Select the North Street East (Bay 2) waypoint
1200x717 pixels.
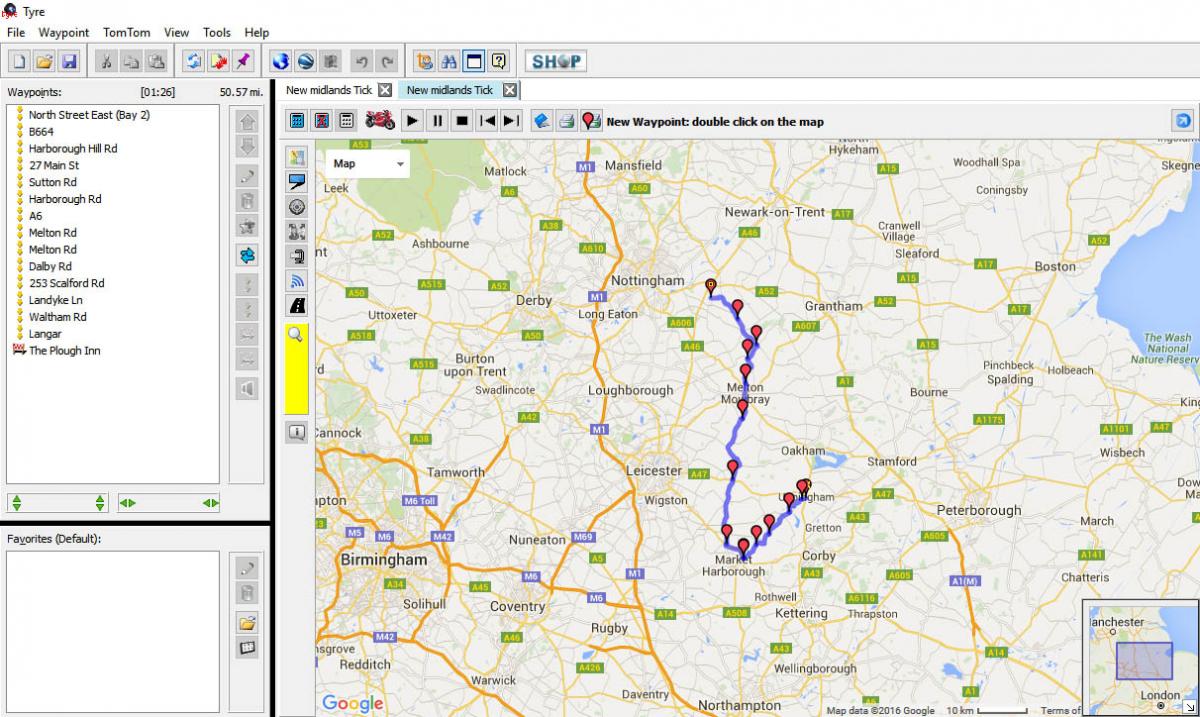tap(89, 115)
